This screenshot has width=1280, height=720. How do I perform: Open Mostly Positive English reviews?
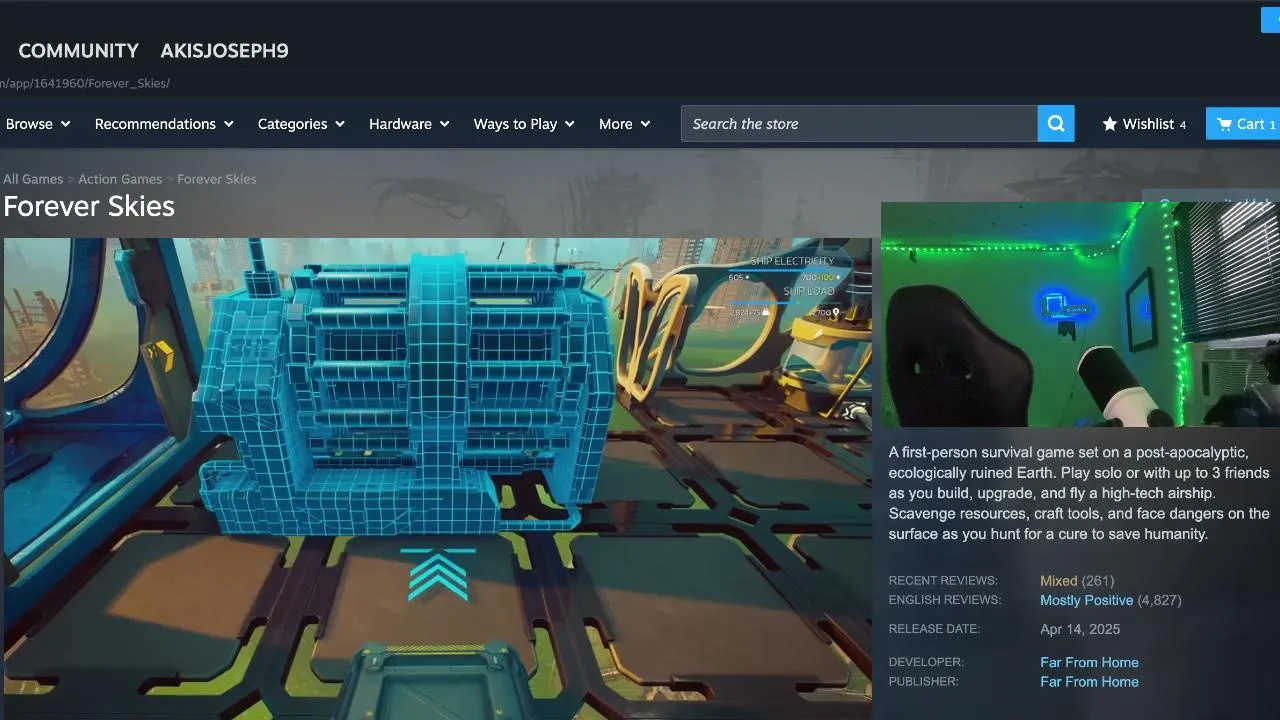coord(1086,601)
